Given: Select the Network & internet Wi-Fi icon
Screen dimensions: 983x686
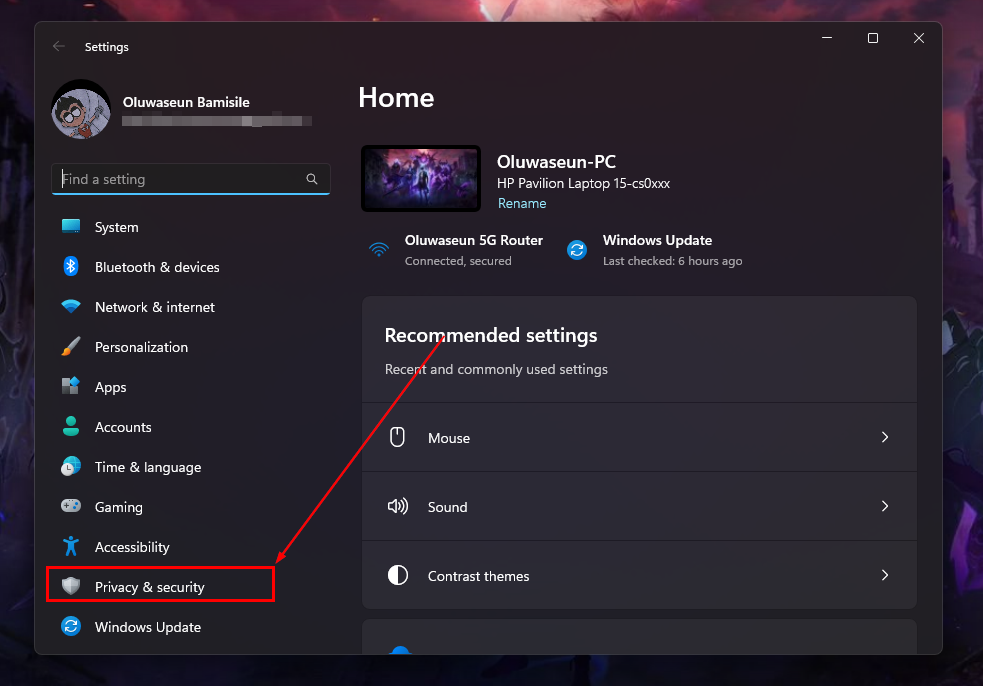Looking at the screenshot, I should 71,307.
